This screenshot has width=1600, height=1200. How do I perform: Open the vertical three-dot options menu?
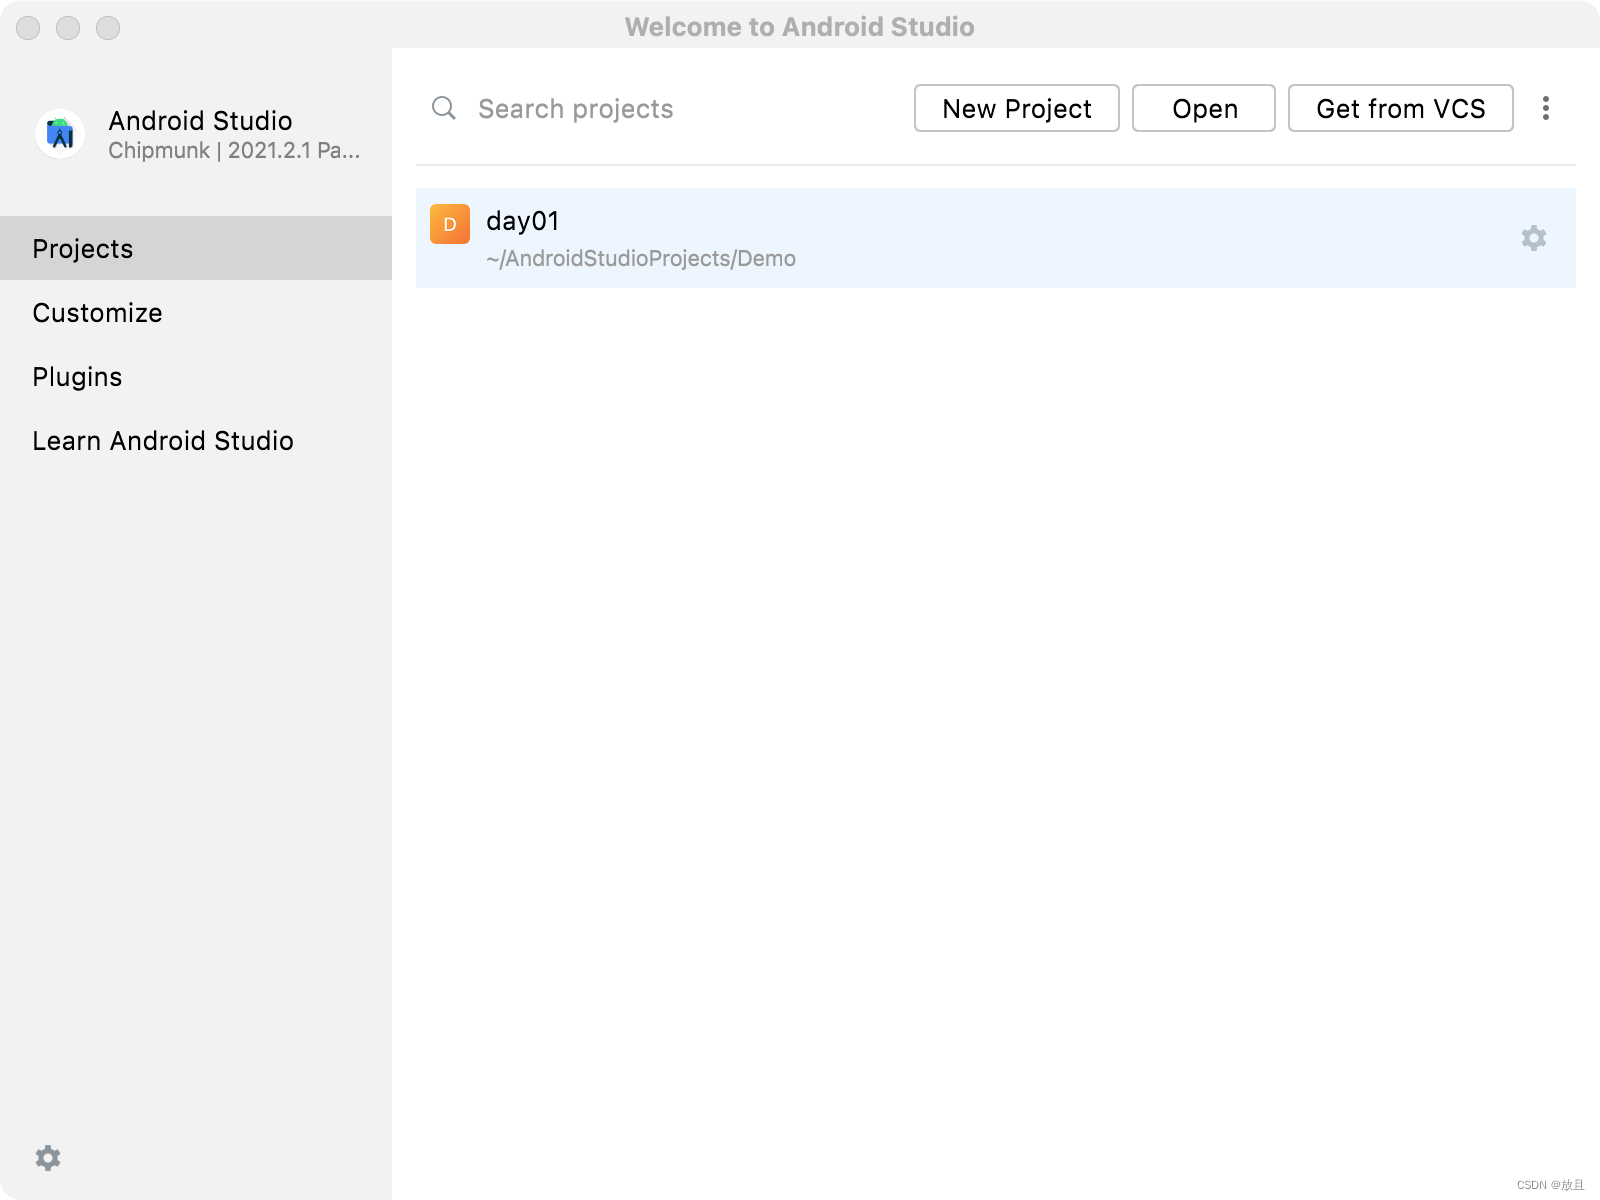(x=1546, y=108)
